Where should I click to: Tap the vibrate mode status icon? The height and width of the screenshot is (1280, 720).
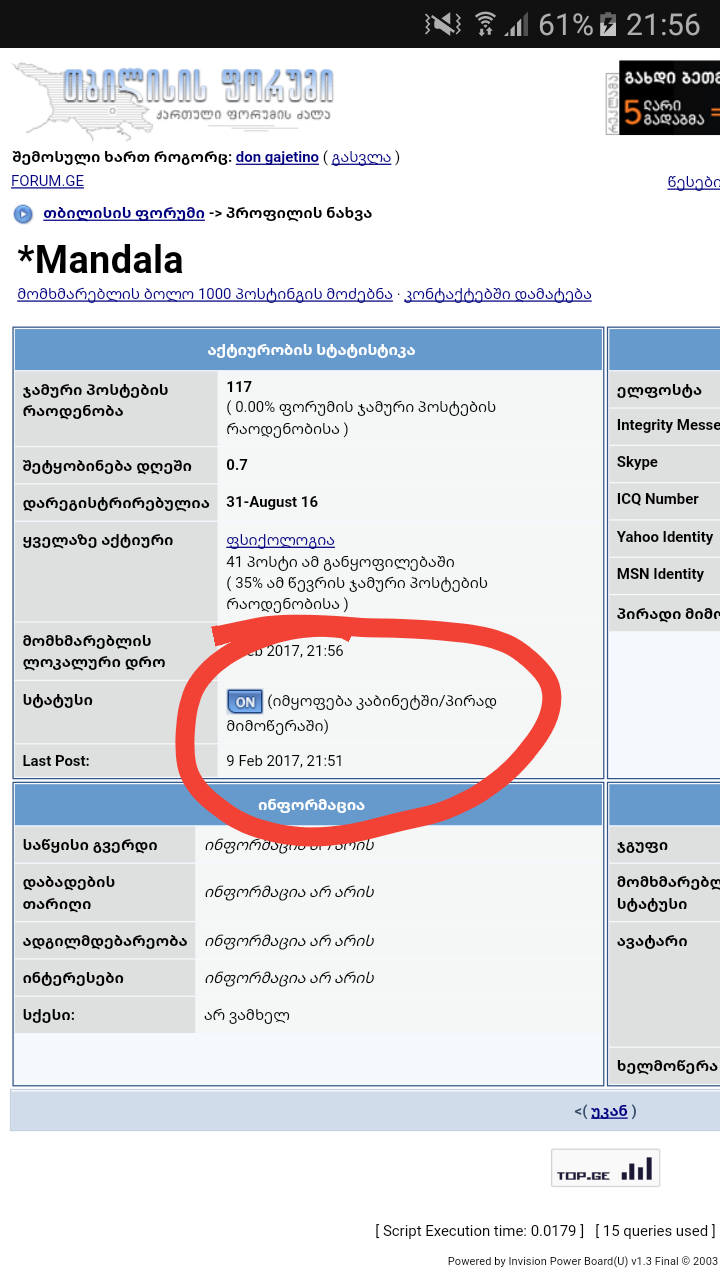(443, 24)
